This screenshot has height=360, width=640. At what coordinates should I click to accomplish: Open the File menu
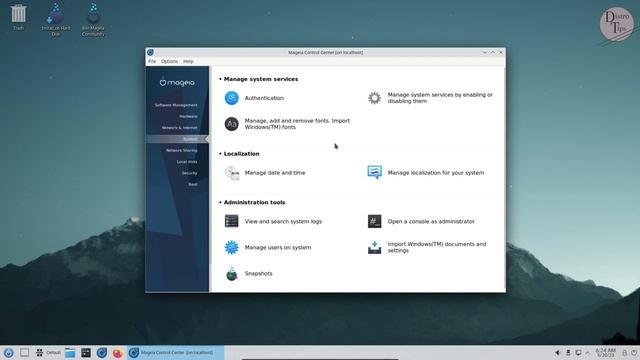tap(152, 61)
